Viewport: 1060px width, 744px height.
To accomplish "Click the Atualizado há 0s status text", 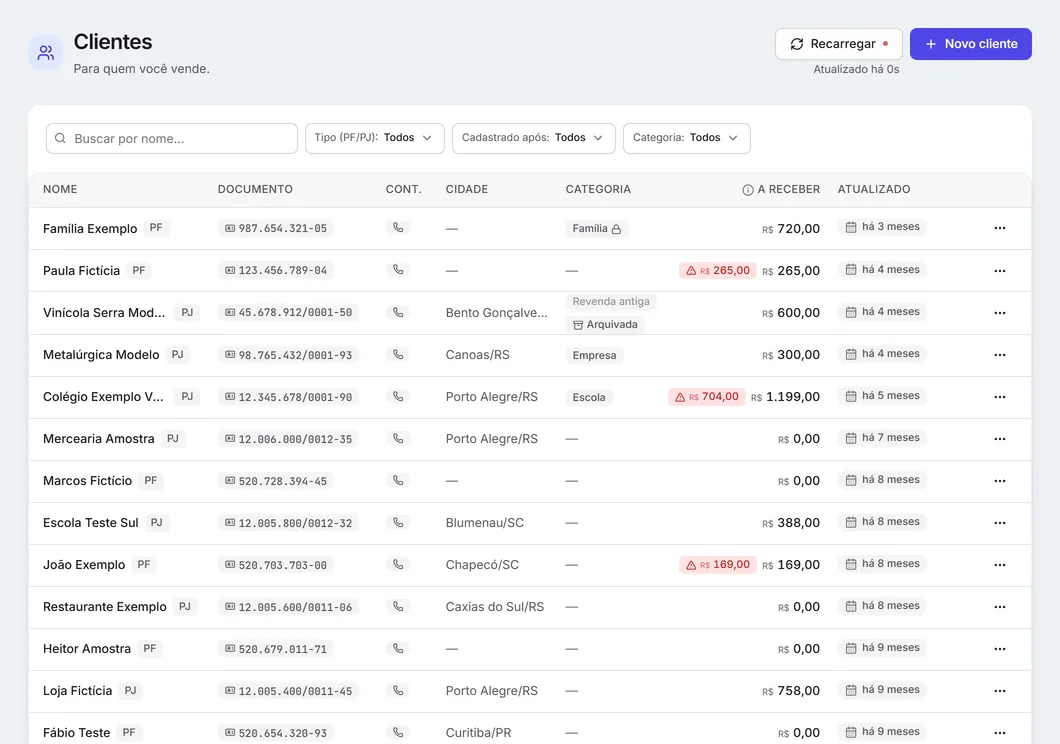I will click(856, 70).
